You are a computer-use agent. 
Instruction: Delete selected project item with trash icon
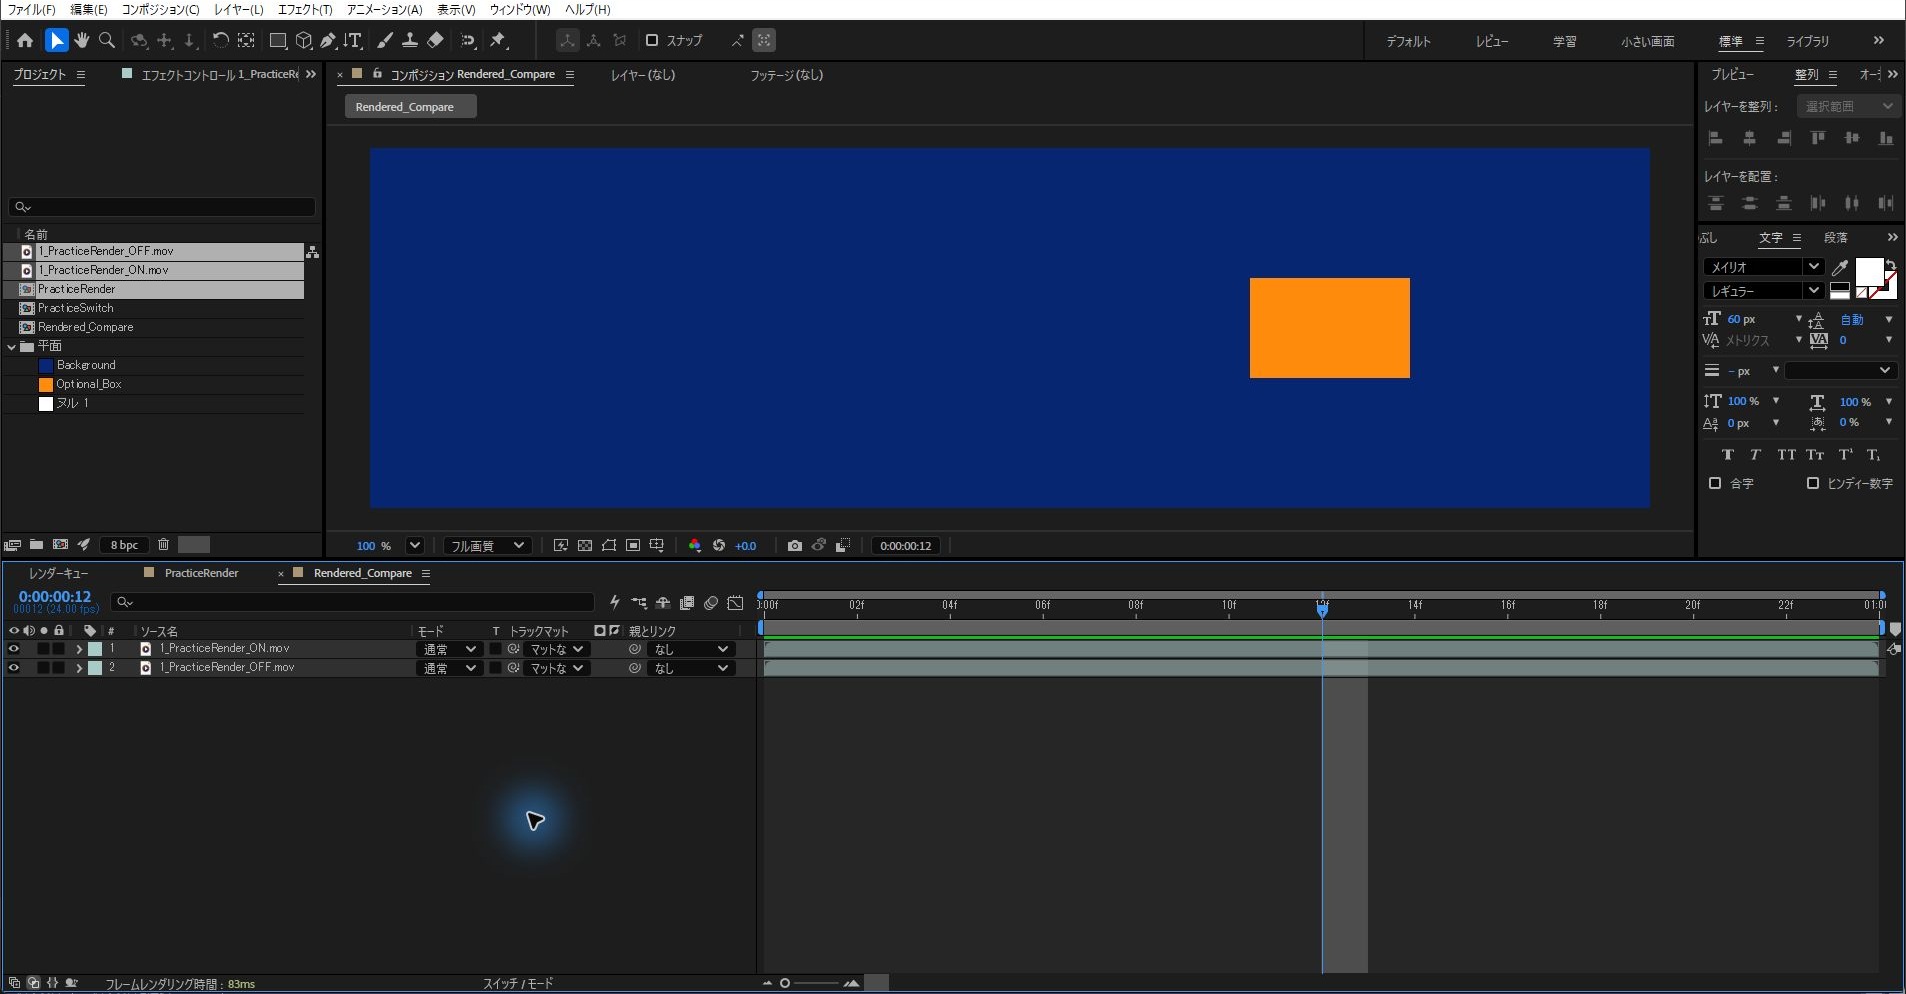[x=163, y=545]
